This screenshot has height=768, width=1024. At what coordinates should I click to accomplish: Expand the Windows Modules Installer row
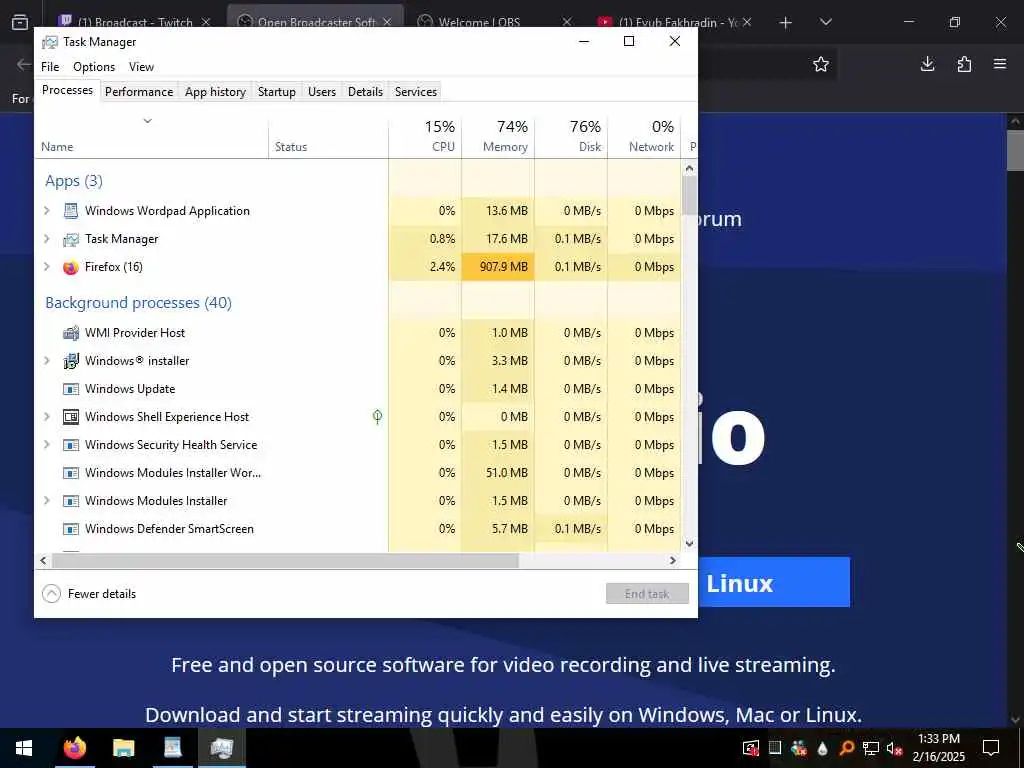tap(47, 501)
